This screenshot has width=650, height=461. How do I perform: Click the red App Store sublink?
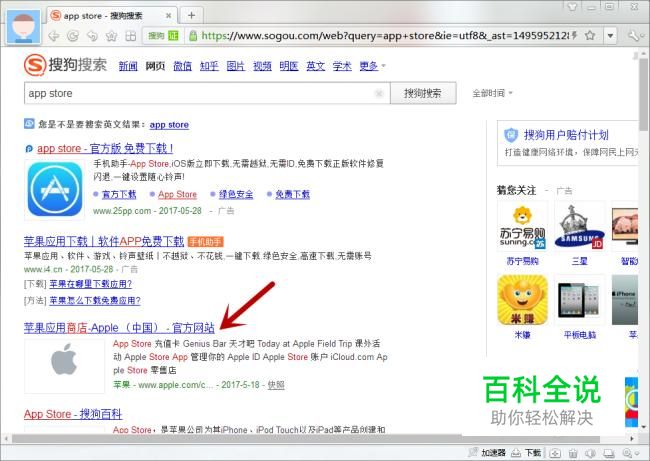[x=177, y=194]
